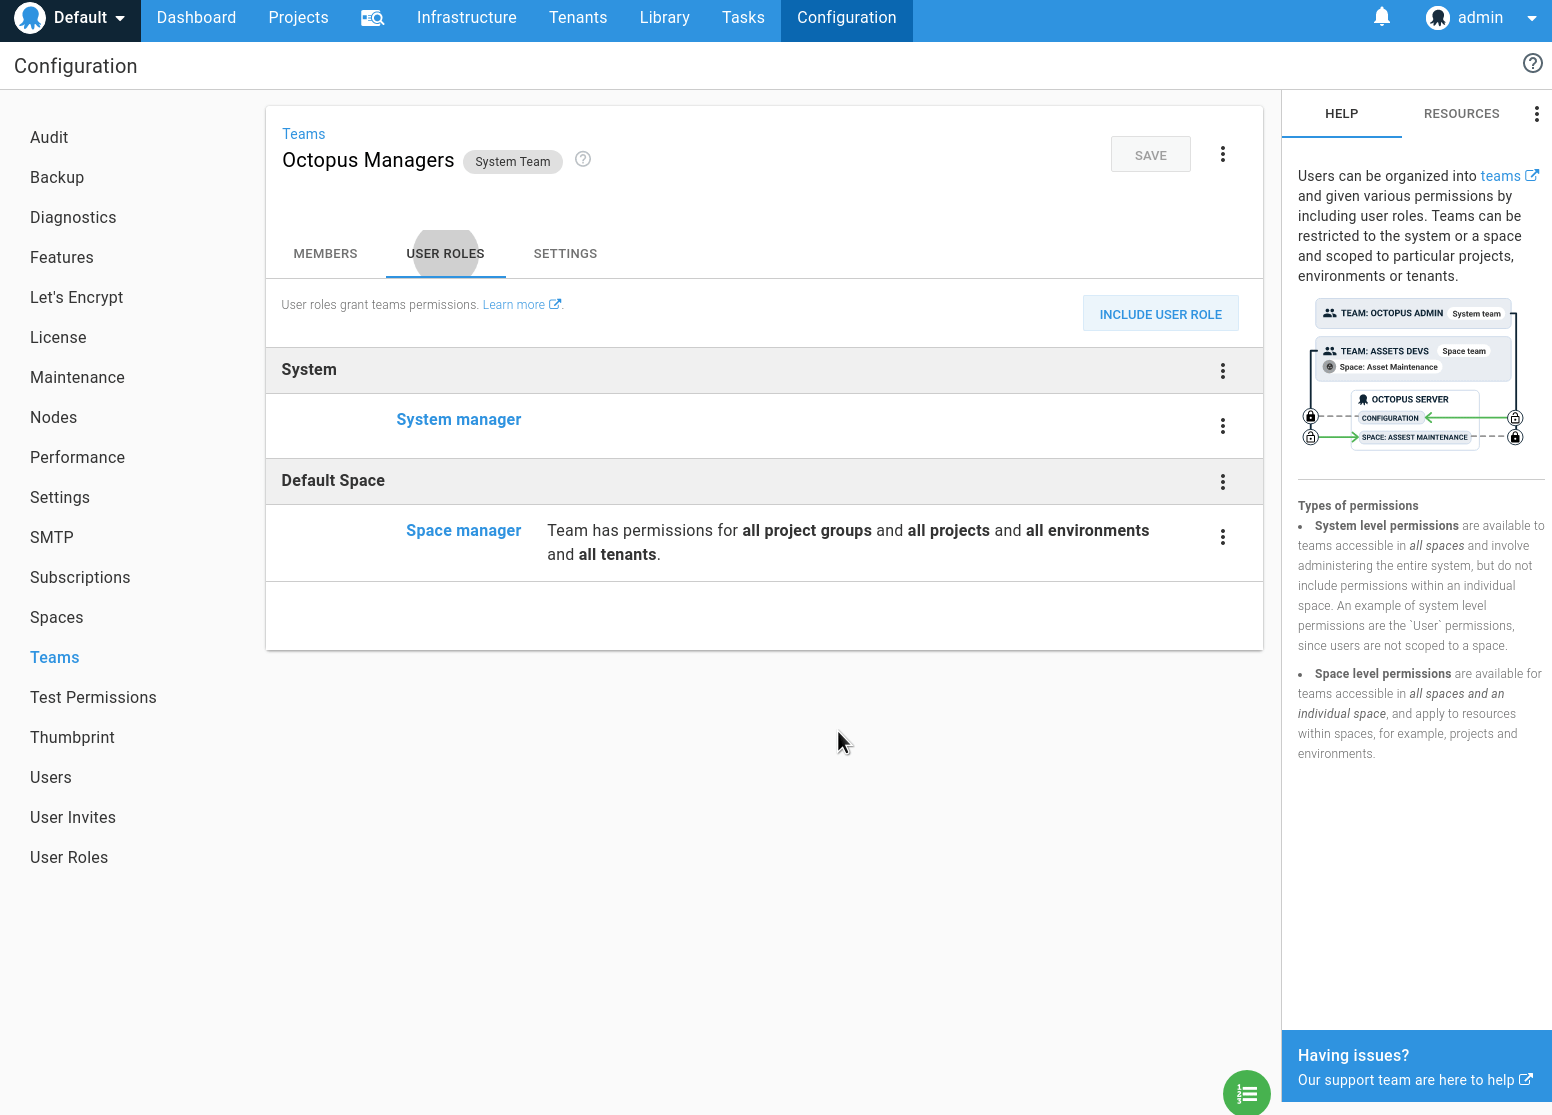Open kebab menu on System manager row
The height and width of the screenshot is (1115, 1552).
(1223, 425)
